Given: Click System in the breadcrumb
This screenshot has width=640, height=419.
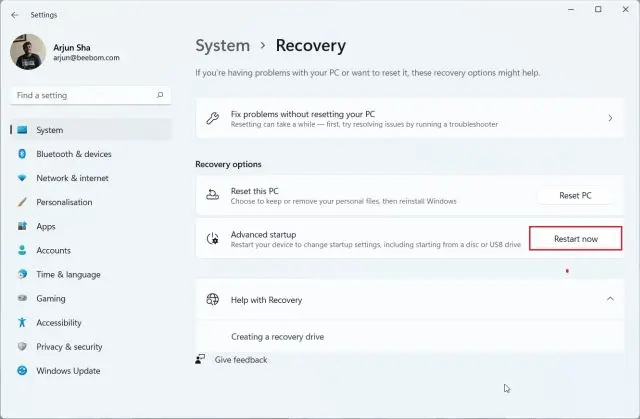Looking at the screenshot, I should 222,45.
